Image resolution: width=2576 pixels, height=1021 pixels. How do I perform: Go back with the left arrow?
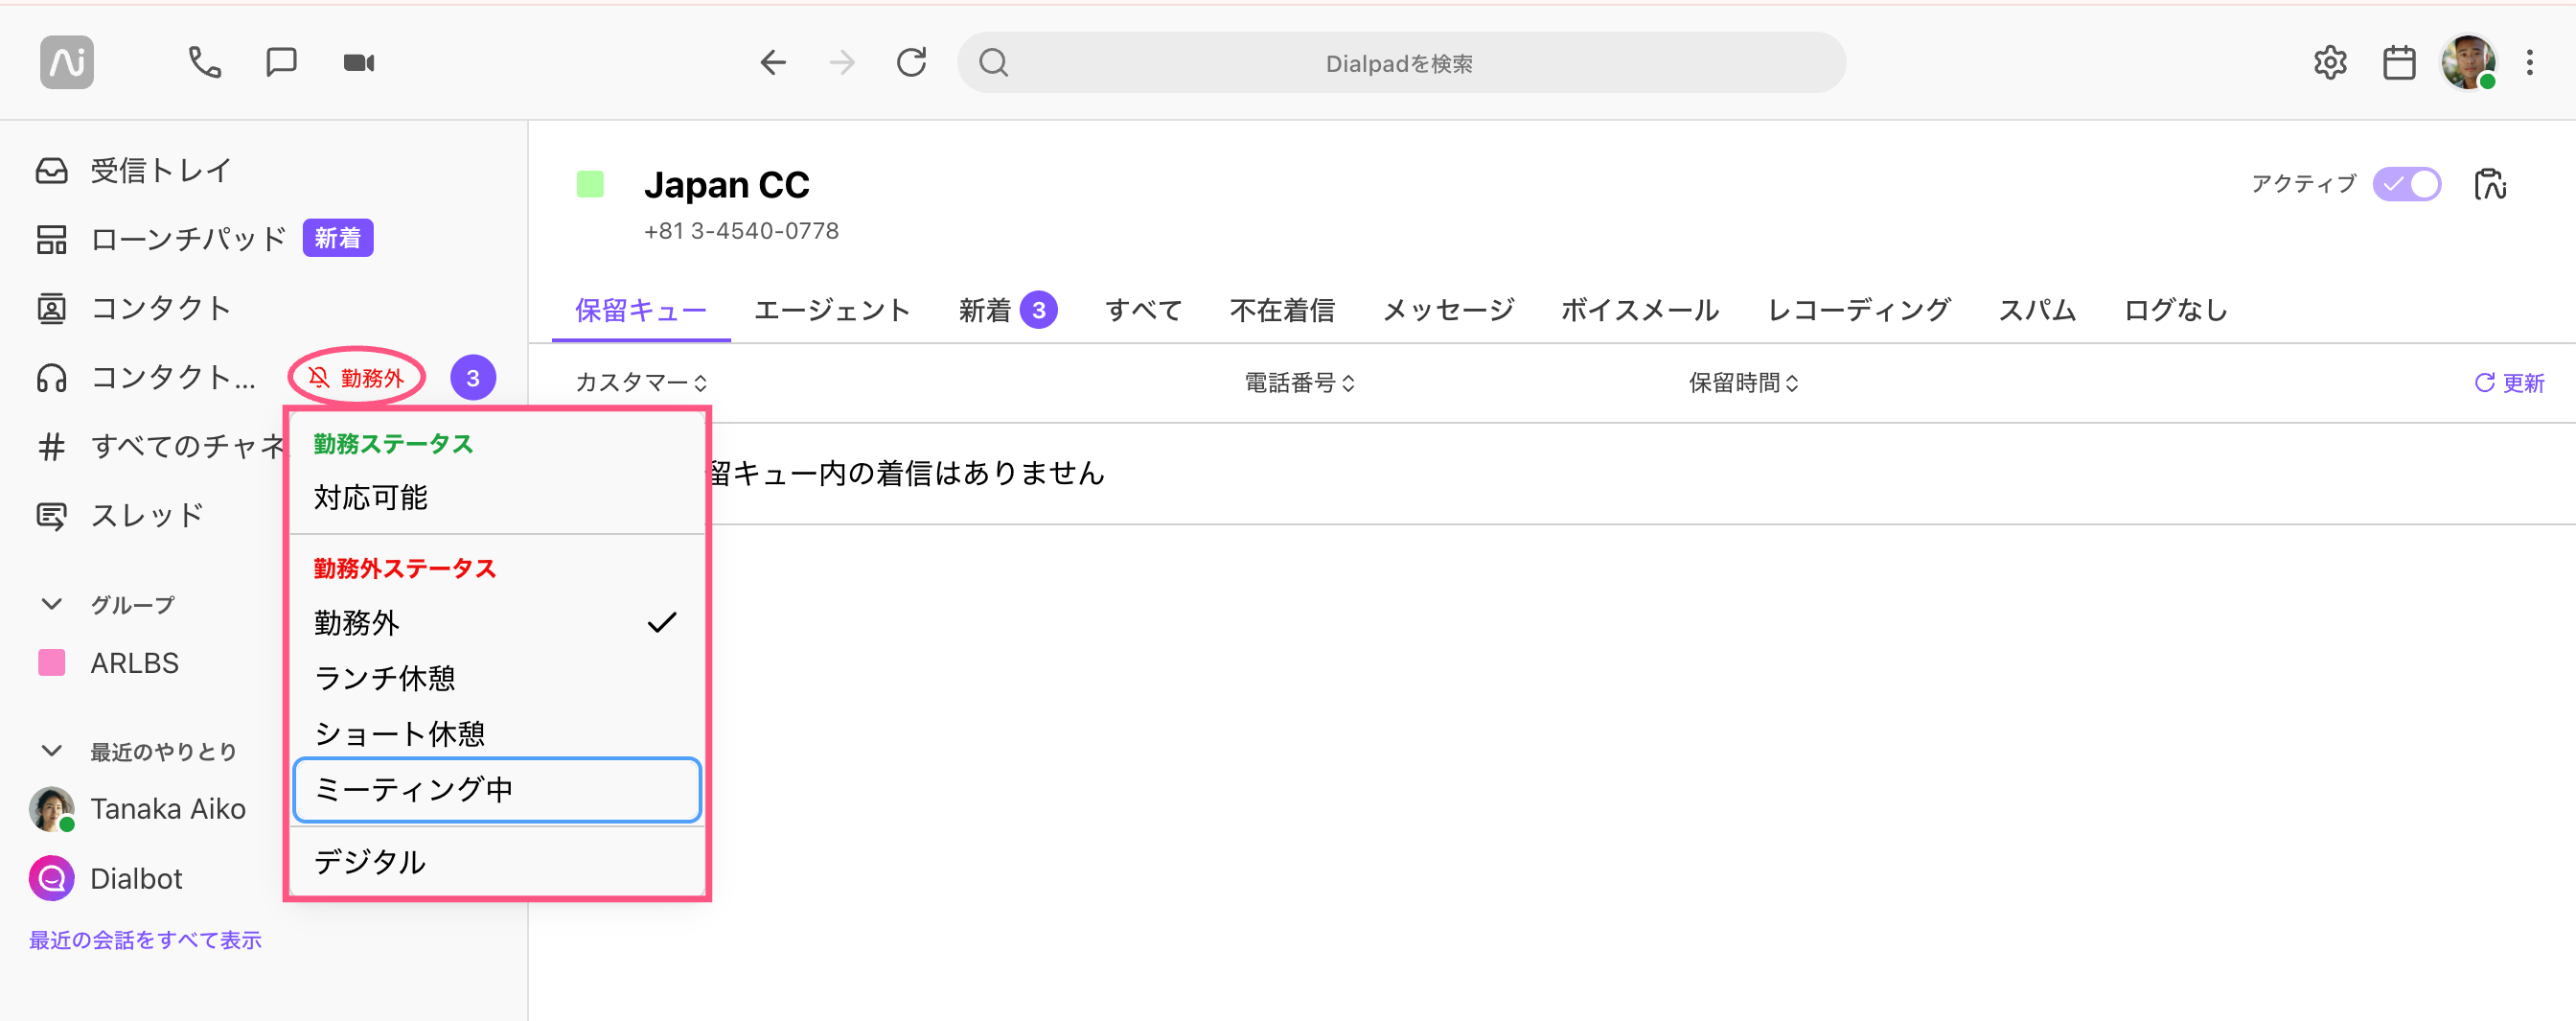[x=773, y=63]
